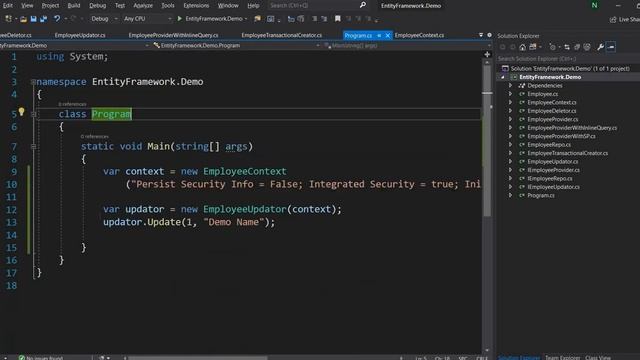Click the bookmark toolbar icon
Image resolution: width=640 pixels, height=360 pixels.
(x=338, y=19)
